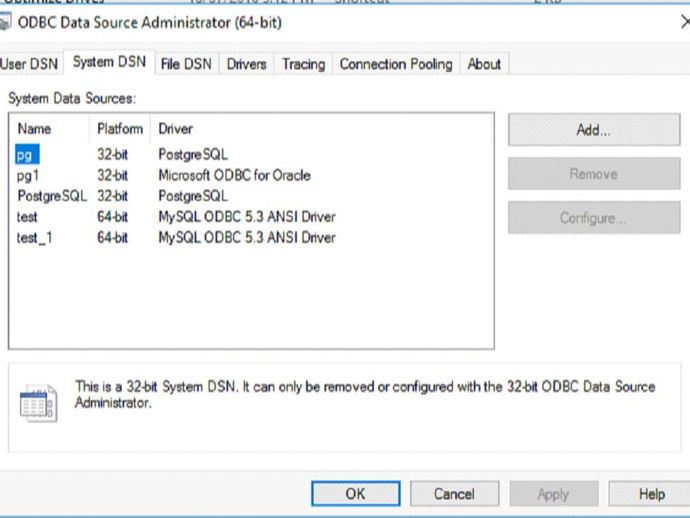This screenshot has width=690, height=518.
Task: Select the System DSN tab
Action: point(109,62)
